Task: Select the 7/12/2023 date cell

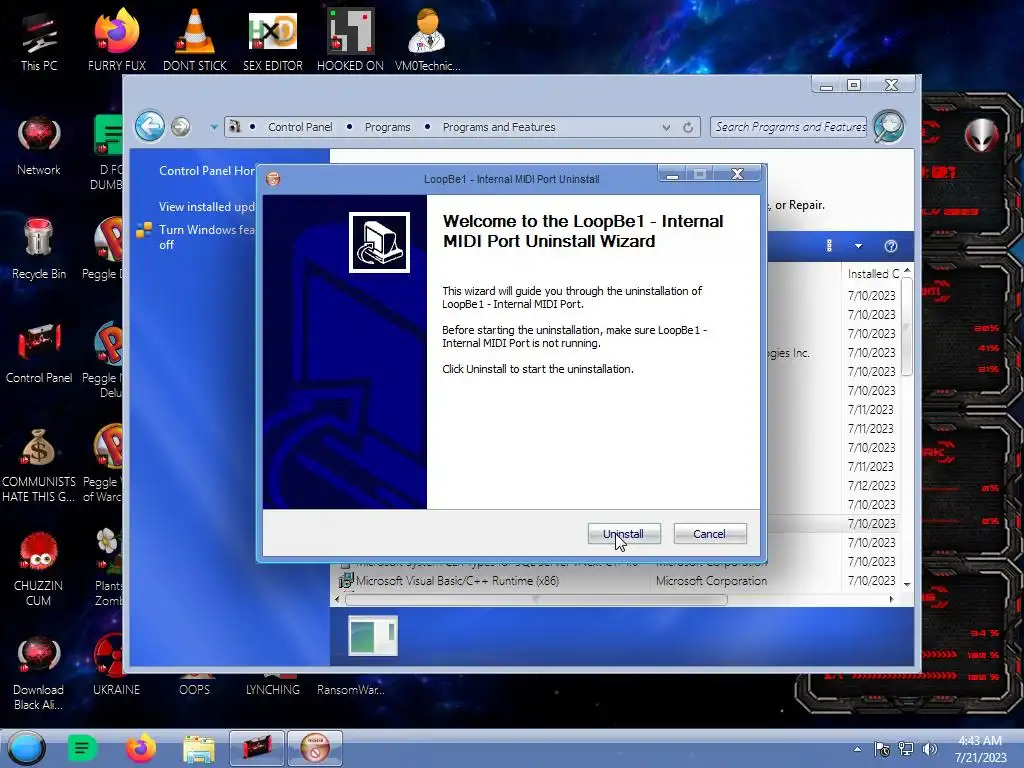Action: pos(871,486)
